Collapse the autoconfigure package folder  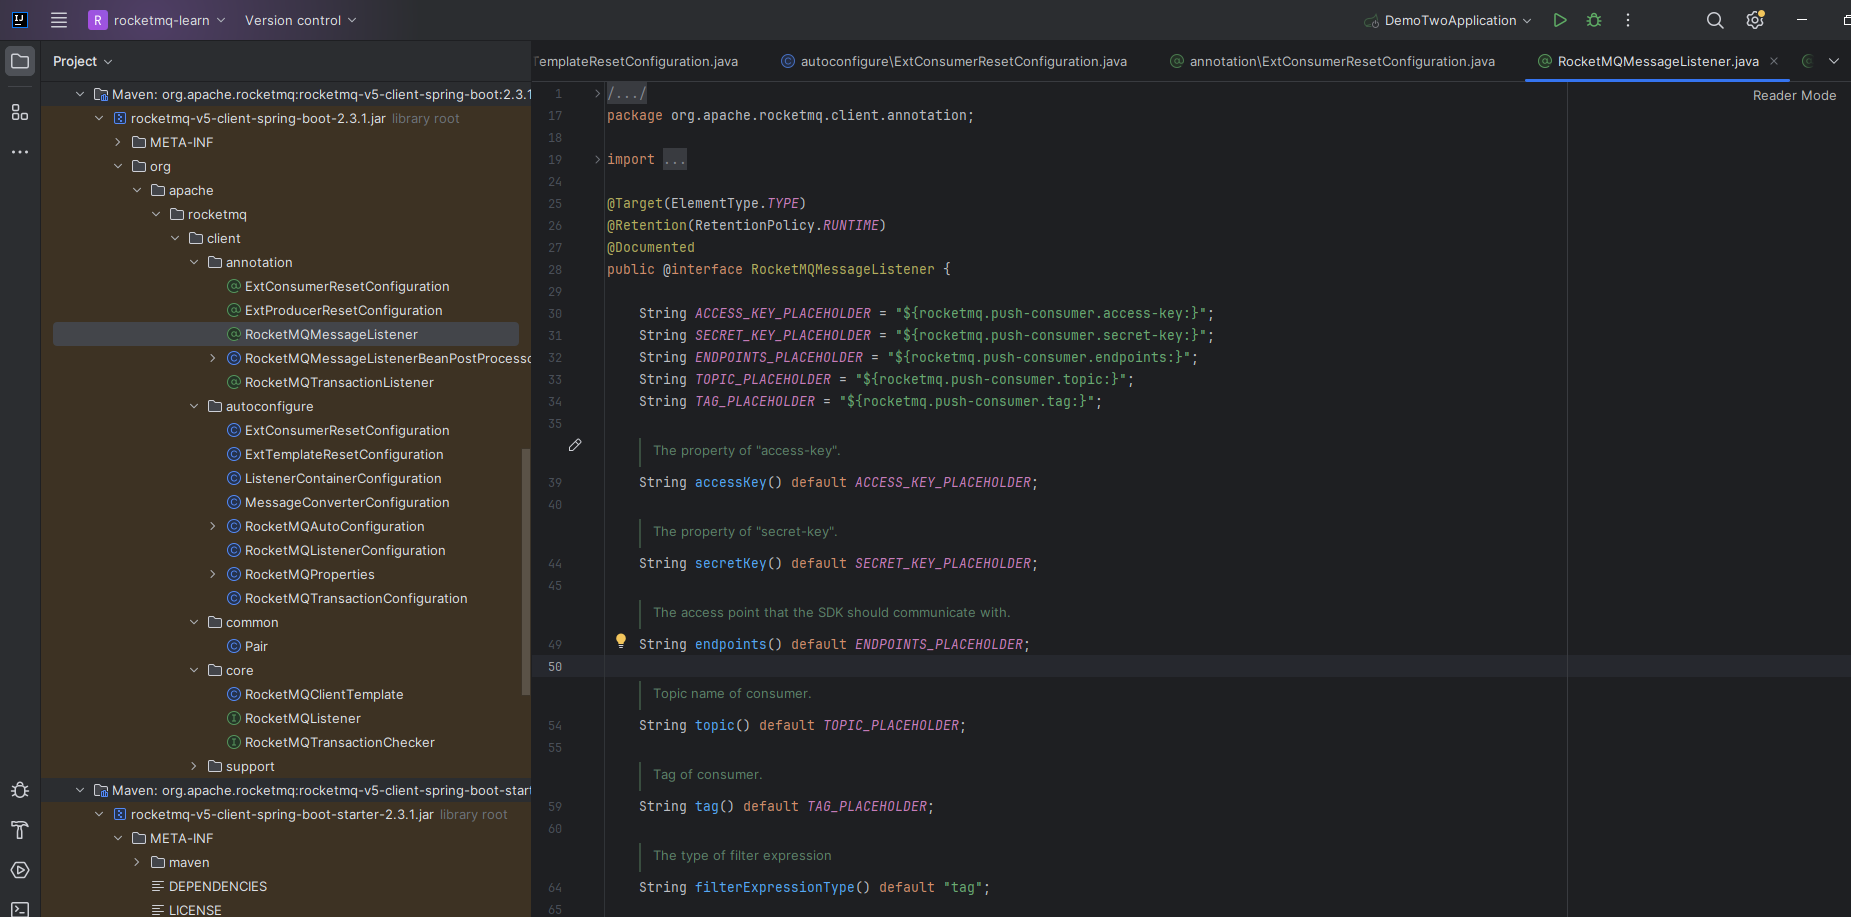pyautogui.click(x=194, y=406)
